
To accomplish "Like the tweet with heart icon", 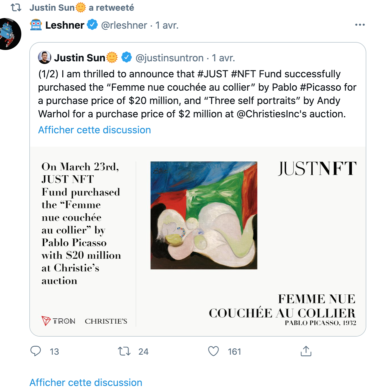I will 213,351.
